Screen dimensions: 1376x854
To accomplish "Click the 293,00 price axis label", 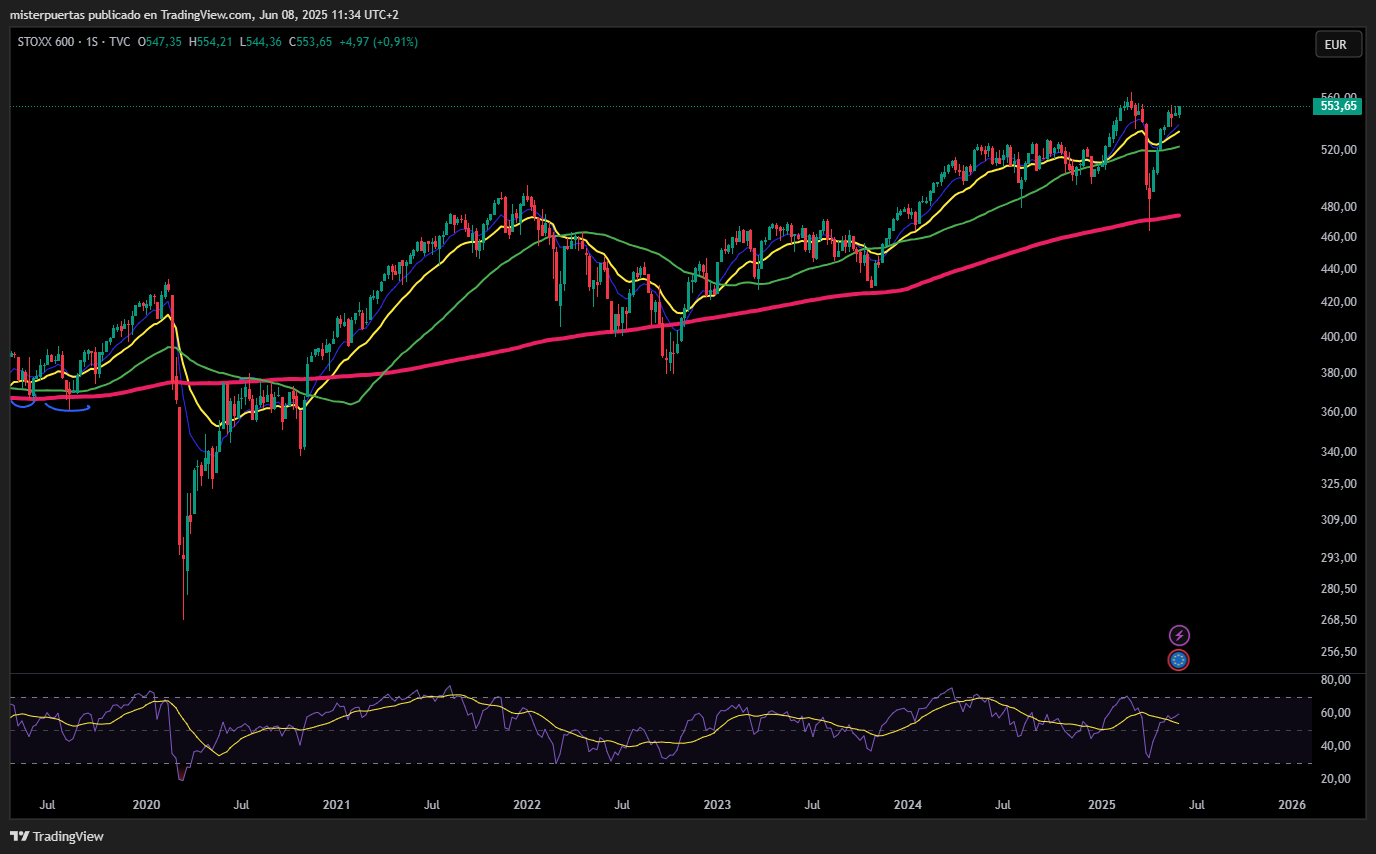I will pos(1338,558).
